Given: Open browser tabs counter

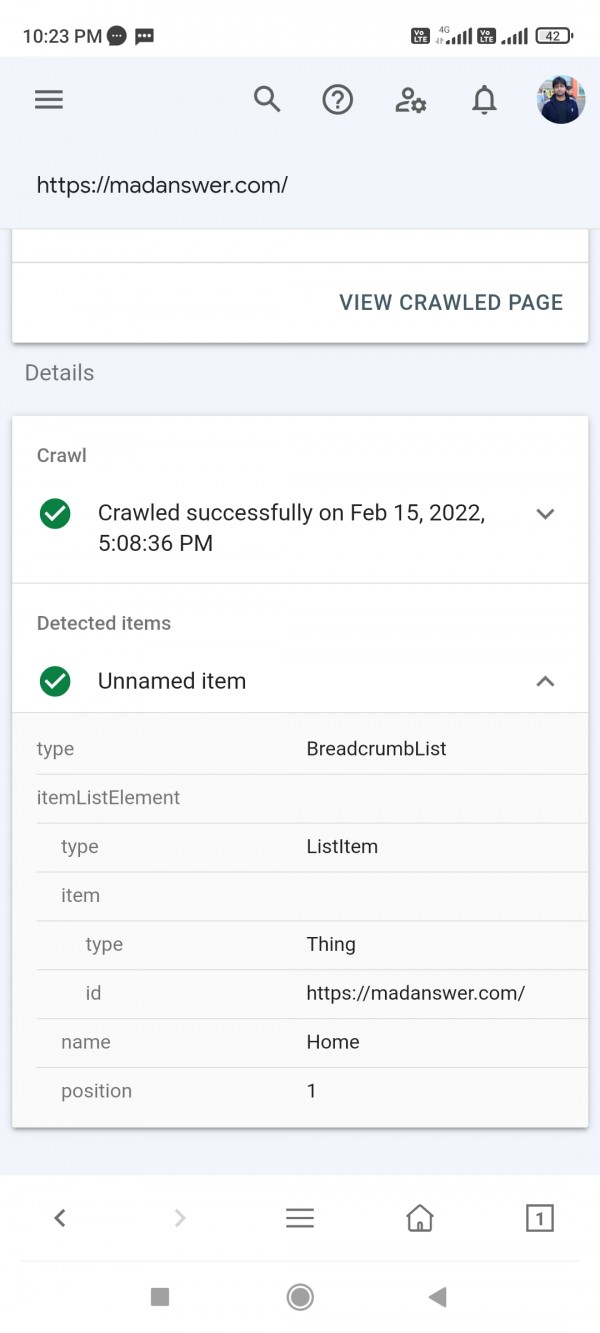Looking at the screenshot, I should (539, 1217).
